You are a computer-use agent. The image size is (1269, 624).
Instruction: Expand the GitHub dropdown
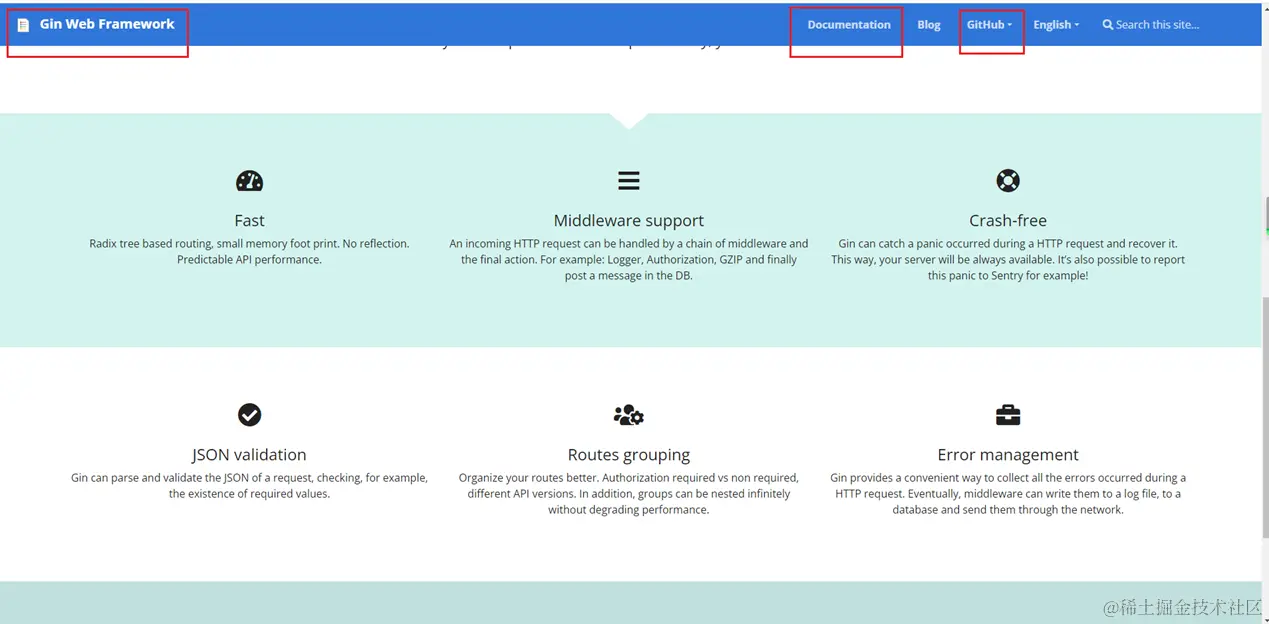(x=989, y=25)
